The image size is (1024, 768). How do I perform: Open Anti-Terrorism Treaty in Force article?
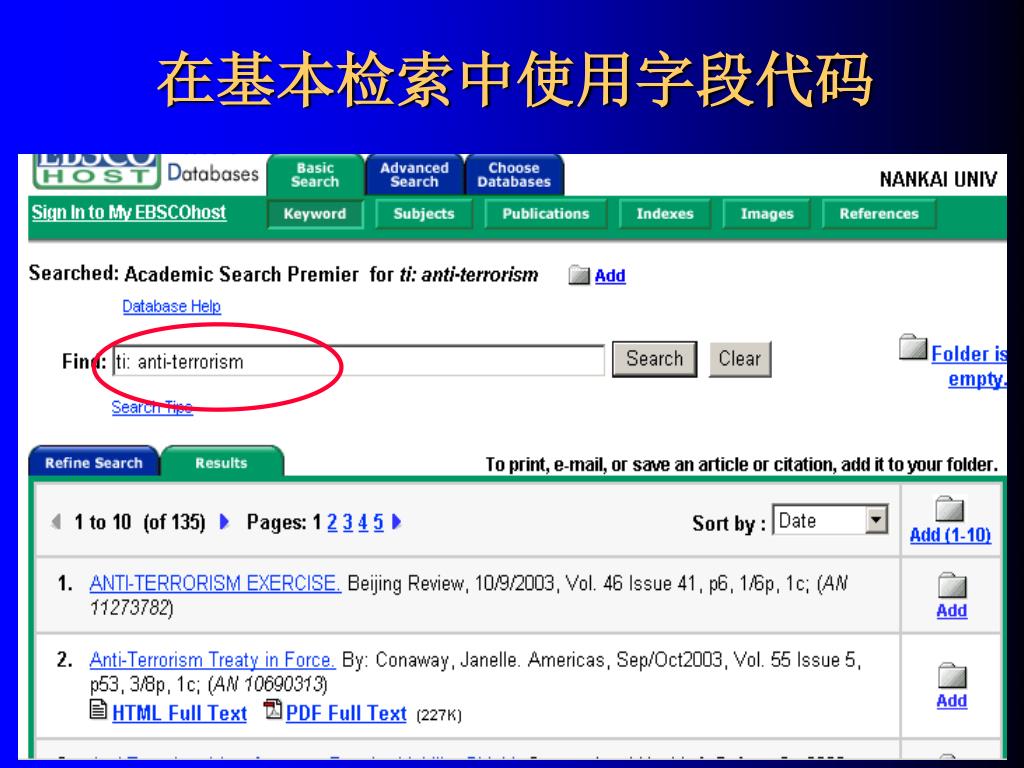point(212,660)
